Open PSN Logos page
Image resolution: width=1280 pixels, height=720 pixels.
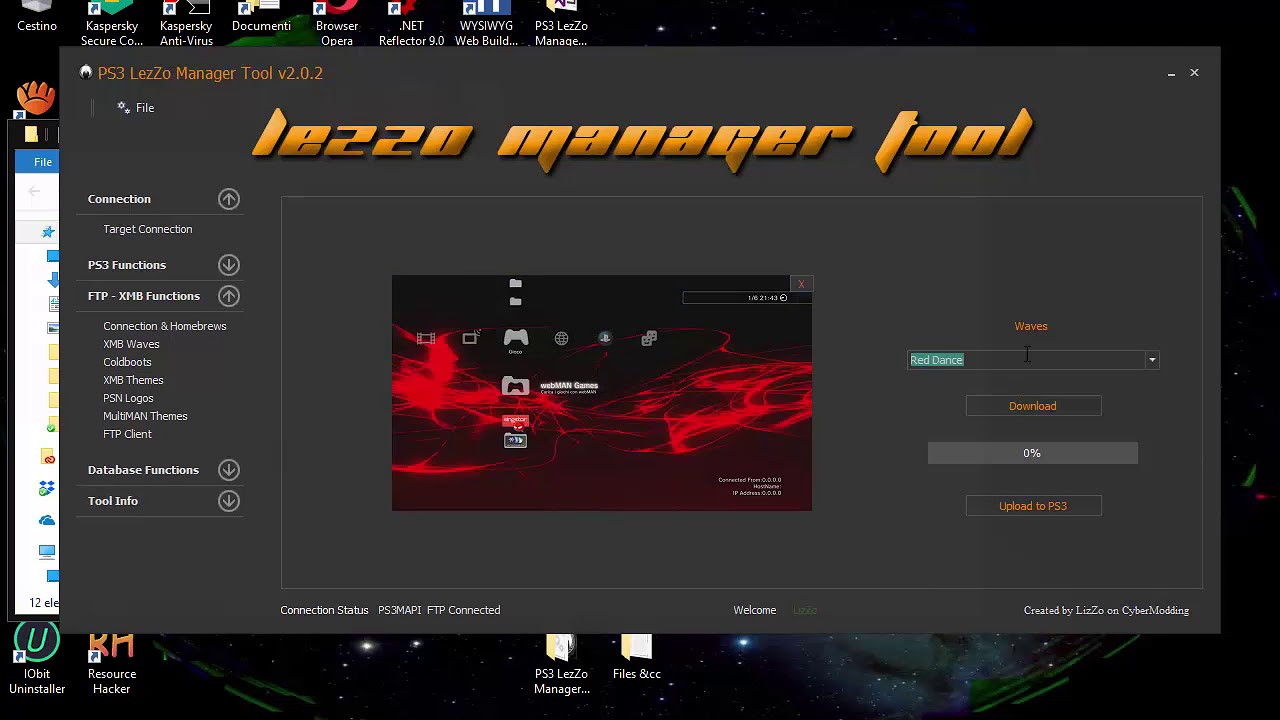(128, 398)
